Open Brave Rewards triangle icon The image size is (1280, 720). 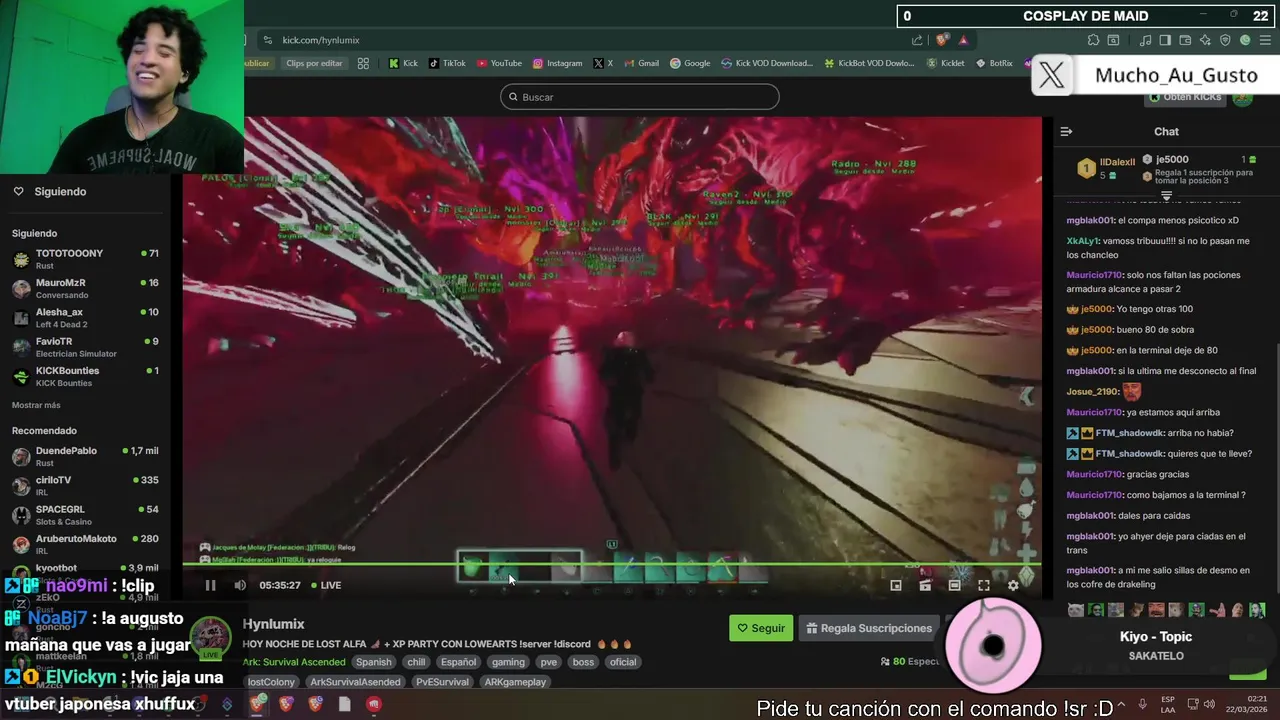pos(963,40)
